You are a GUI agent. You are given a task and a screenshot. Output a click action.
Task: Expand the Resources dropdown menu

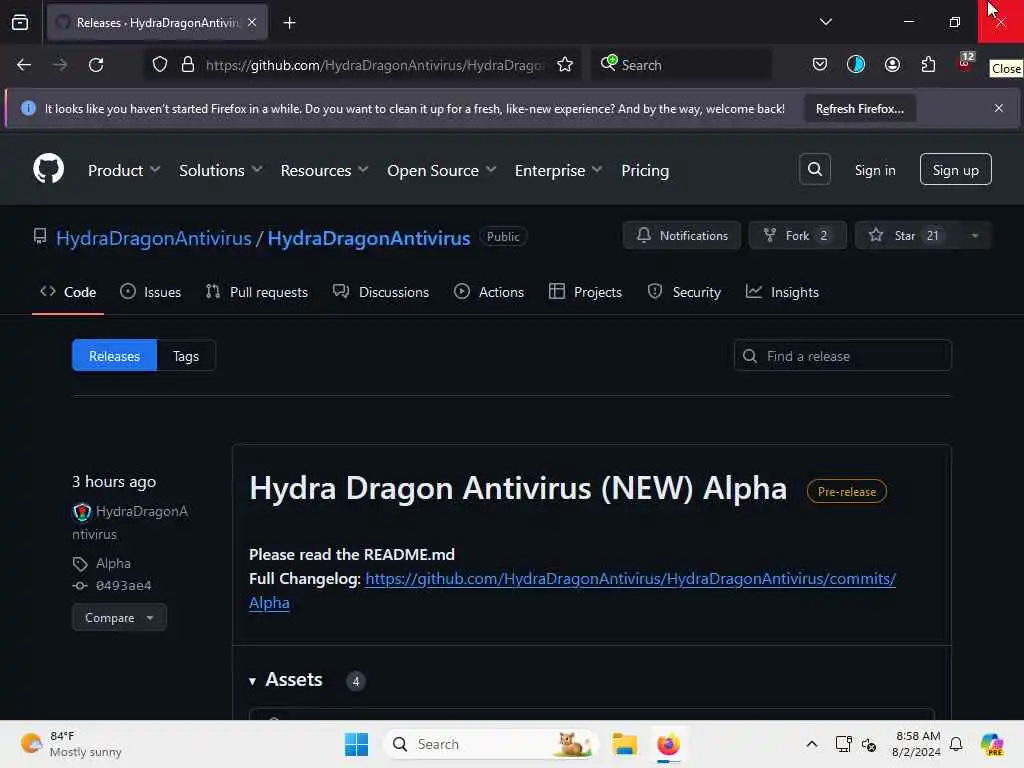[325, 170]
